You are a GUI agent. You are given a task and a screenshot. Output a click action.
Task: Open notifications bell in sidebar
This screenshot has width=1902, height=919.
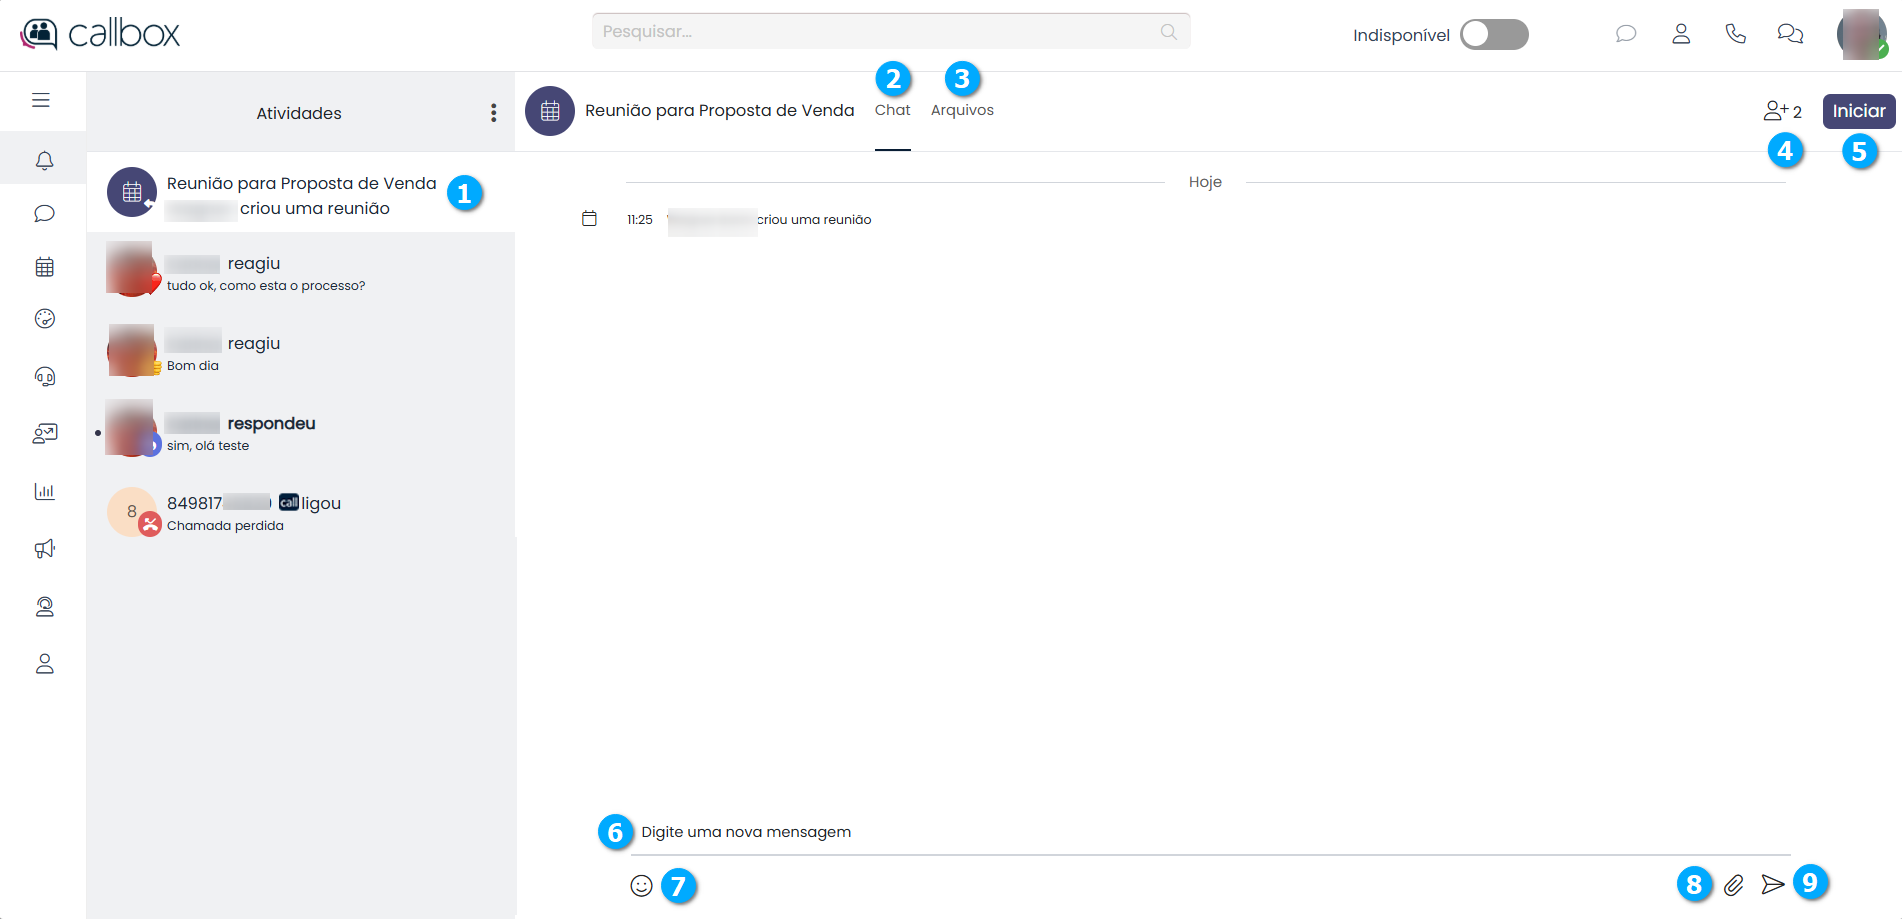point(44,160)
